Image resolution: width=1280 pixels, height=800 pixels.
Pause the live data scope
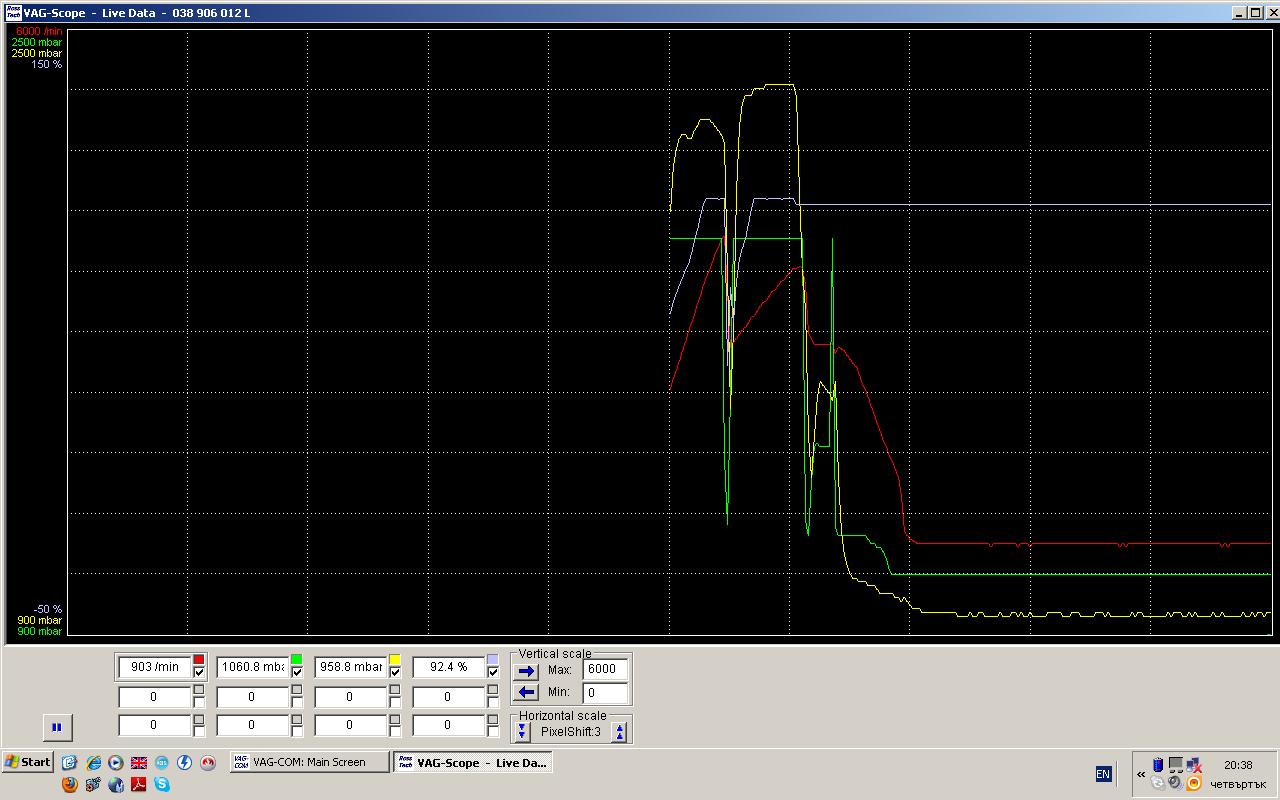[56, 727]
